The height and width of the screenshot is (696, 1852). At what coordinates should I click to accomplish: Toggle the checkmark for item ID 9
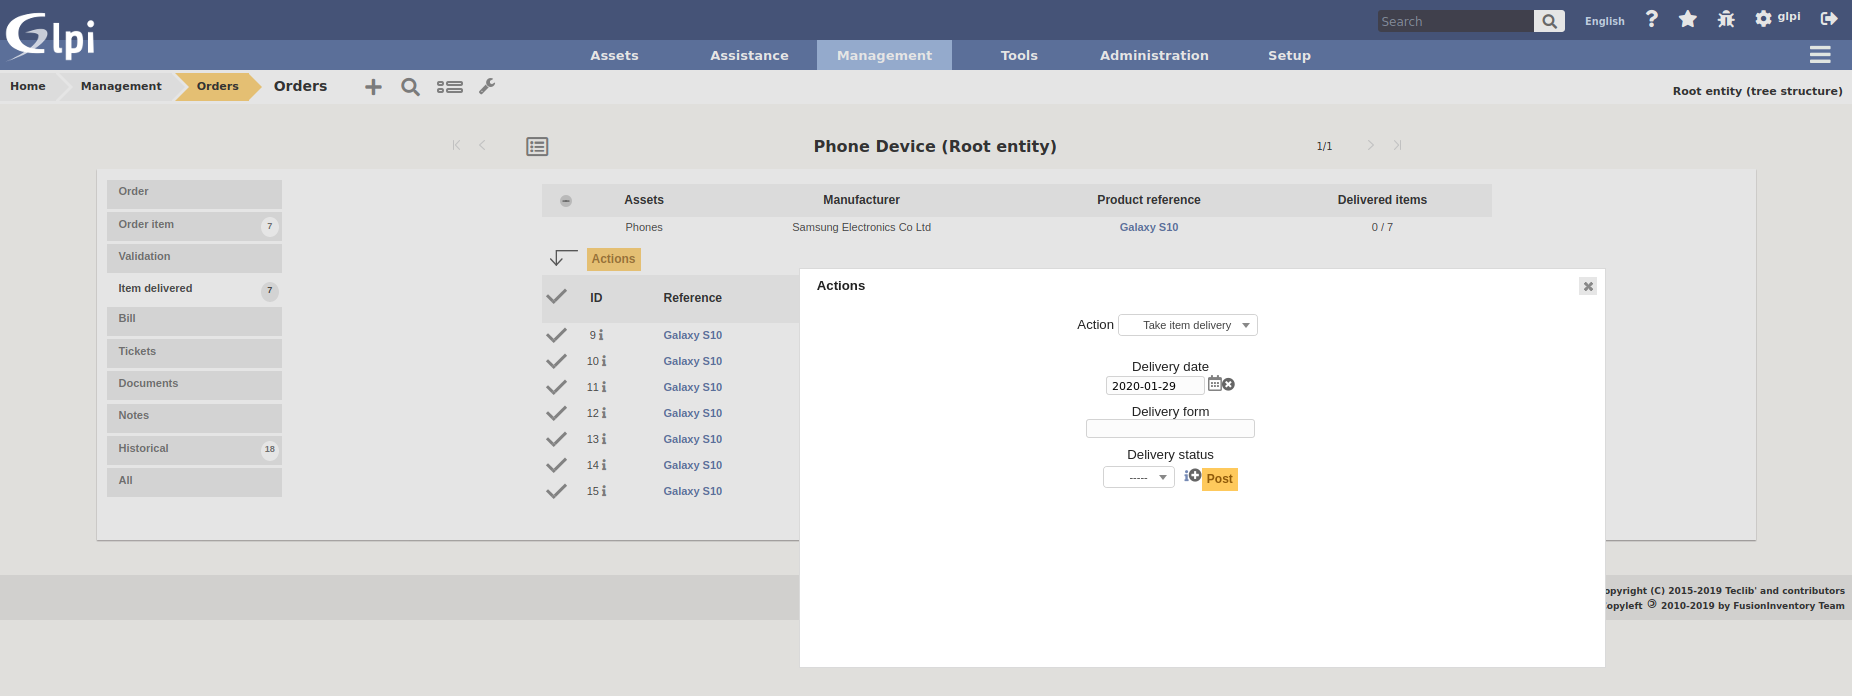point(556,335)
